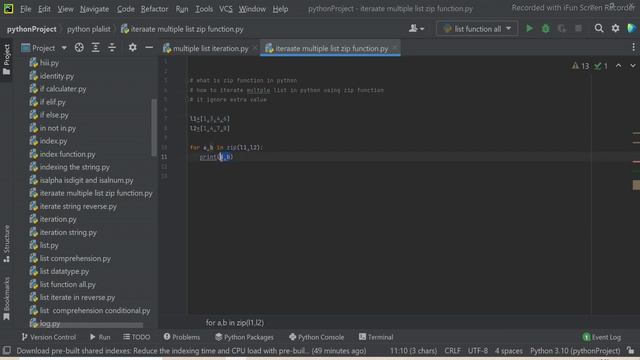
Task: Click the Stop process icon
Action: [x=578, y=29]
